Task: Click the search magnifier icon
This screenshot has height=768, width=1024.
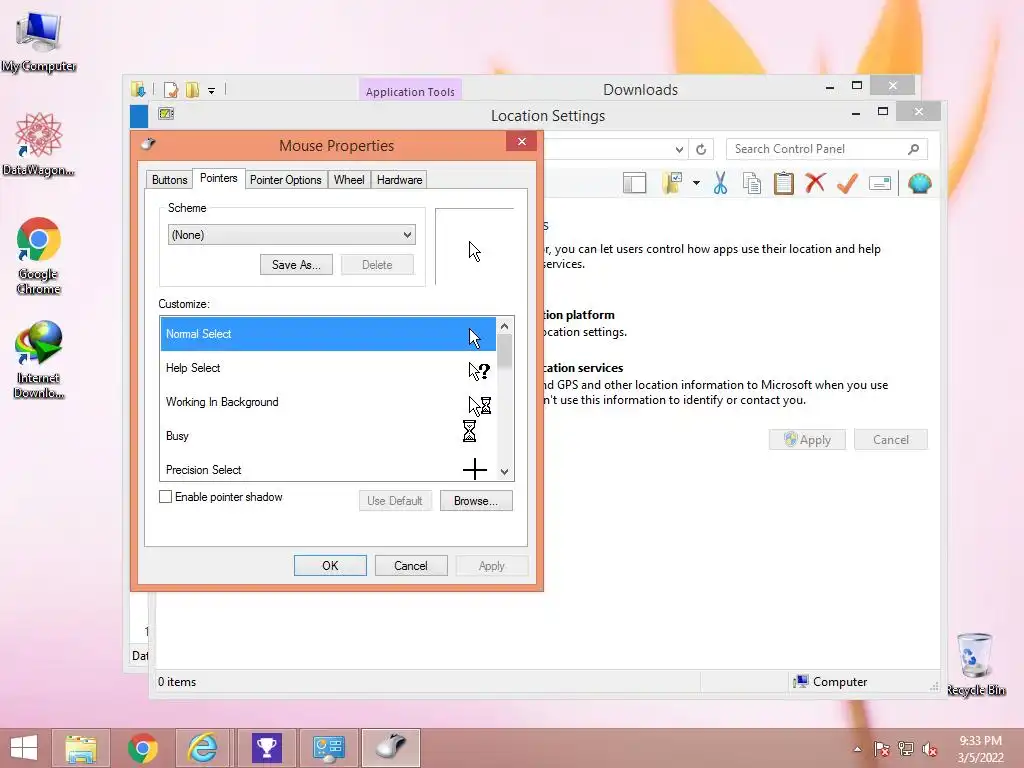Action: tap(914, 150)
